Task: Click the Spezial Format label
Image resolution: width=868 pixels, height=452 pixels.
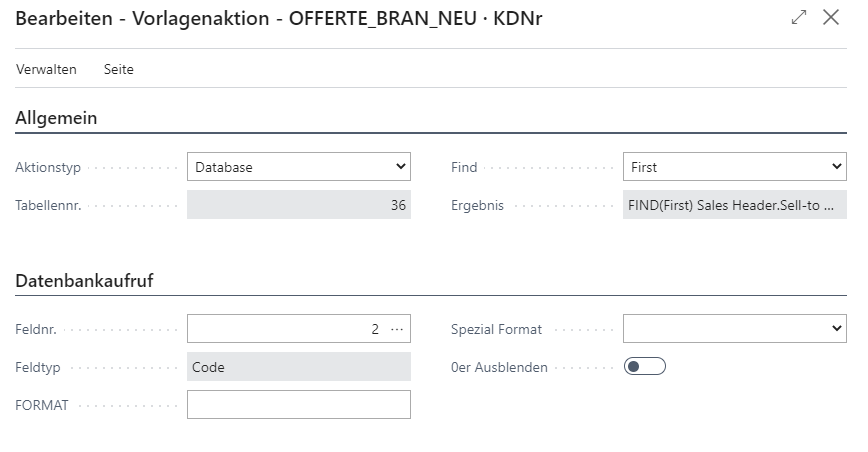Action: pos(496,329)
